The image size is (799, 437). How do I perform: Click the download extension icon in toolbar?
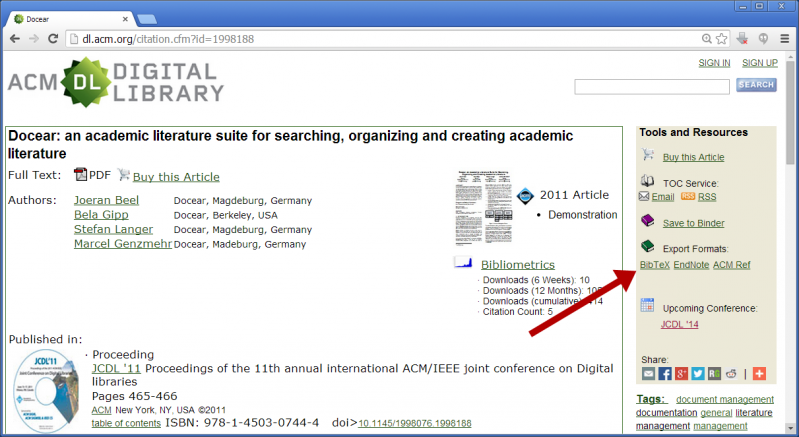(x=742, y=39)
